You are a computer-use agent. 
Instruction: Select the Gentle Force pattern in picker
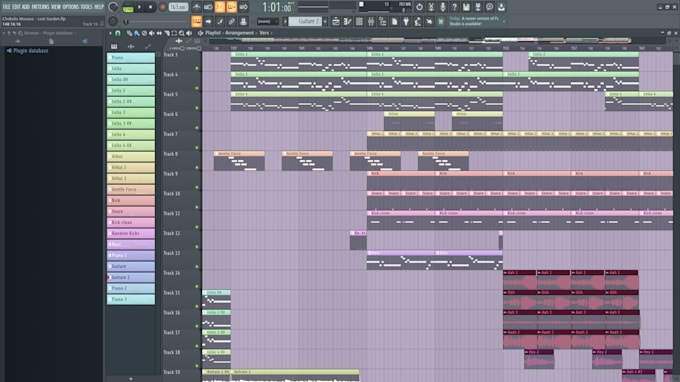131,189
